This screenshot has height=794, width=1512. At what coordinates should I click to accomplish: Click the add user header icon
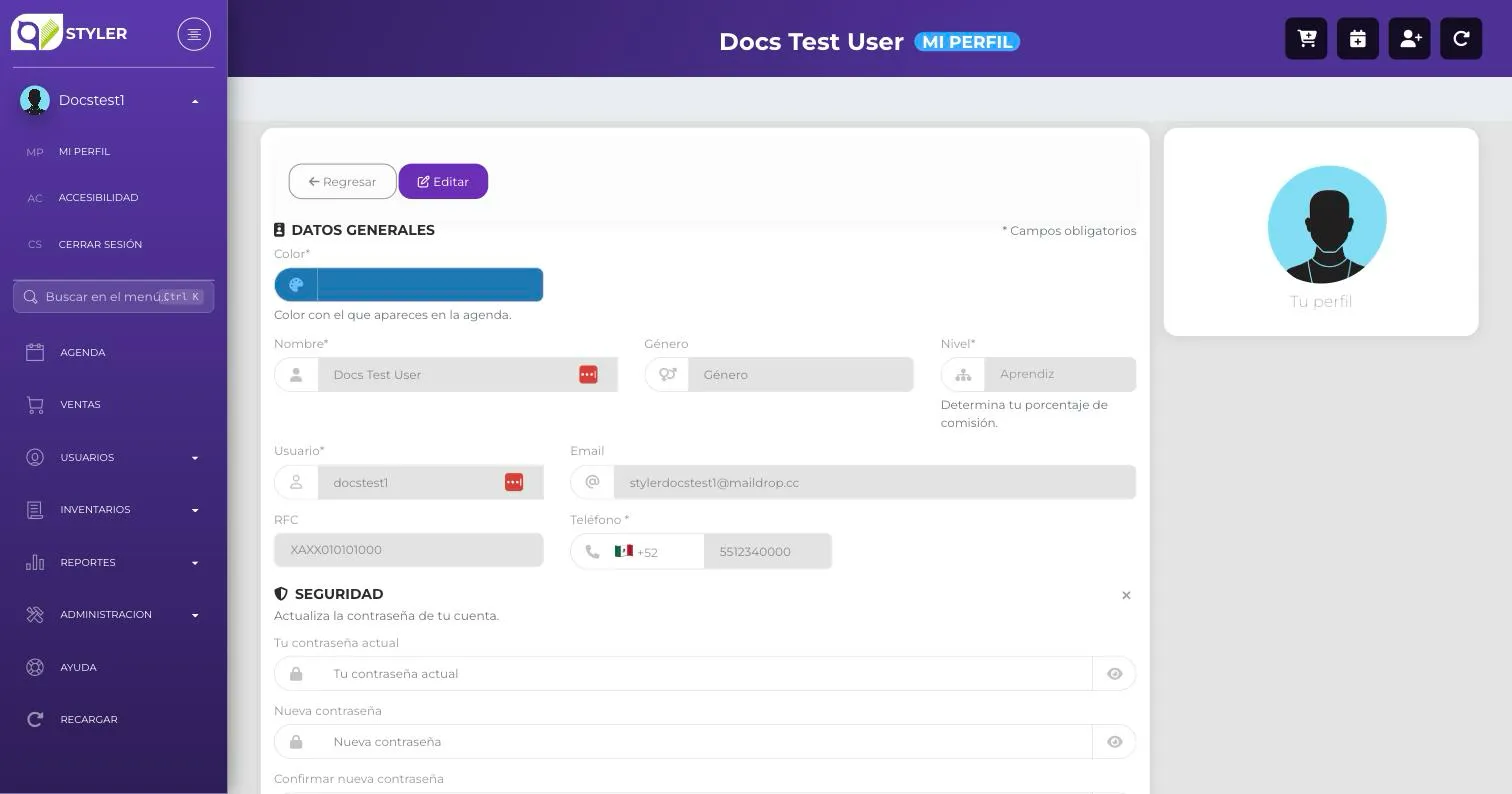coord(1410,39)
